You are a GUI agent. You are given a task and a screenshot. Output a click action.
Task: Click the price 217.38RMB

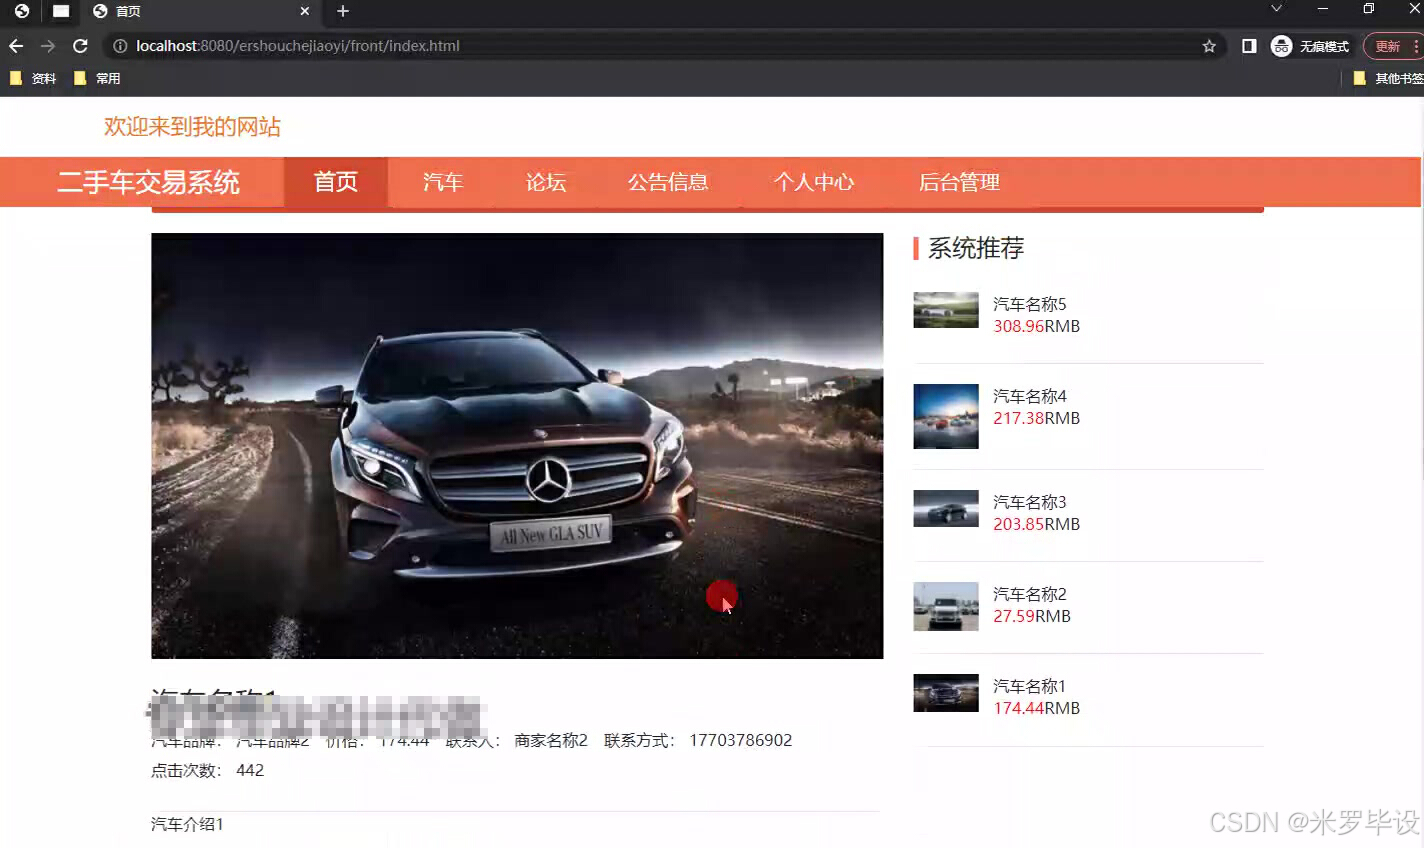[1036, 418]
